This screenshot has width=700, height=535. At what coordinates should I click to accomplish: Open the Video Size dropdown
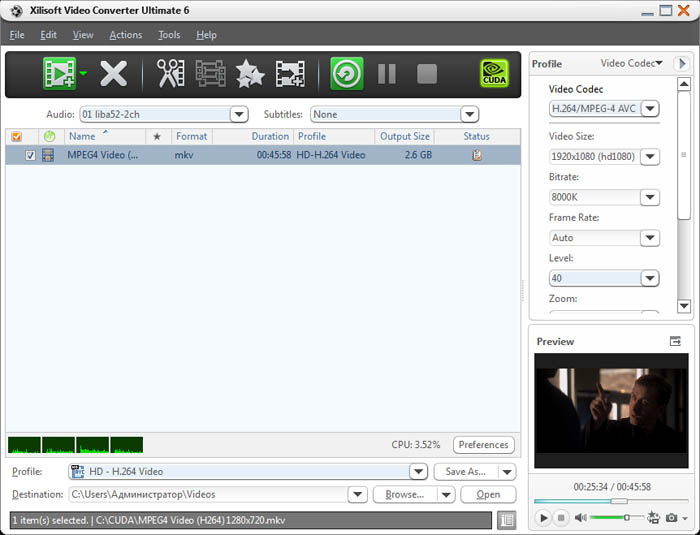tap(650, 156)
